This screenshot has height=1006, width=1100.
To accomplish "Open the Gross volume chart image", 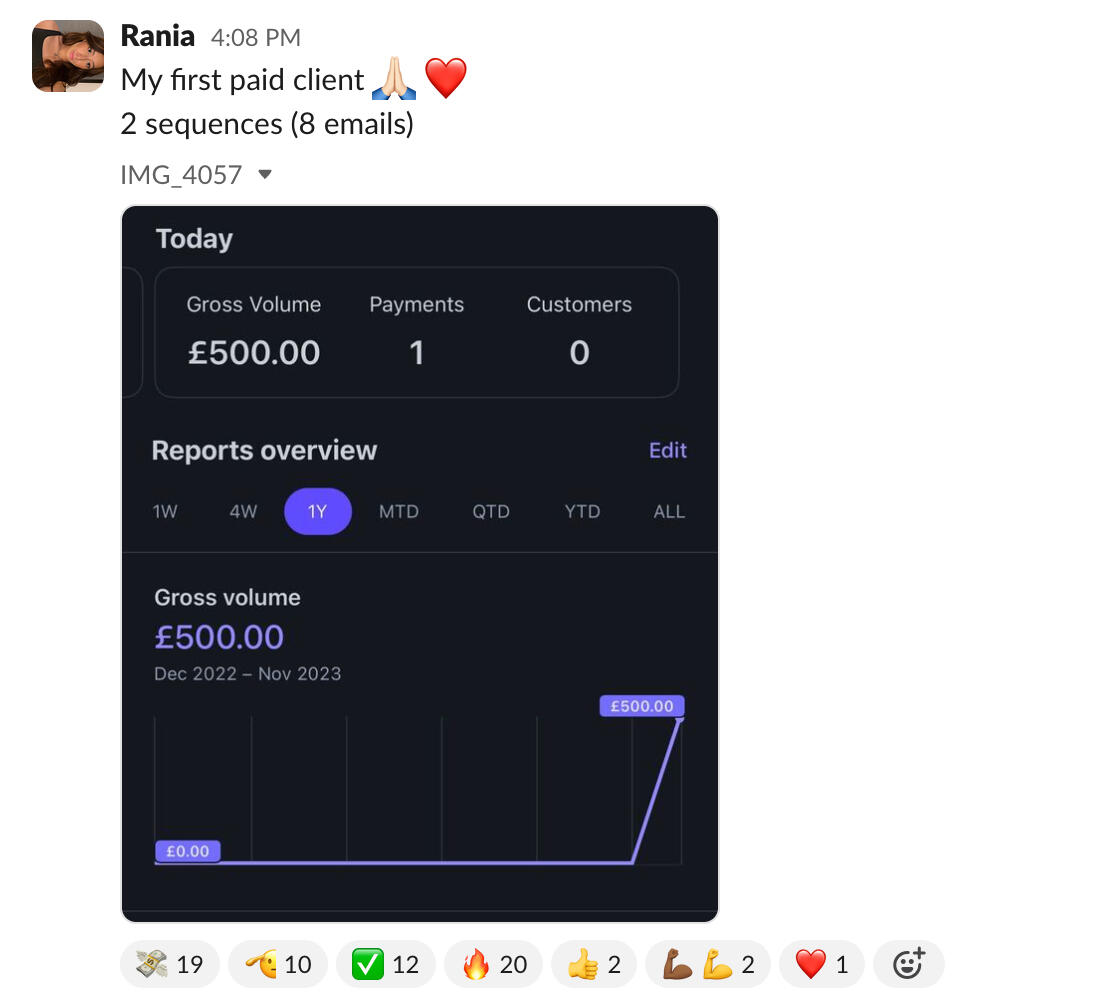I will [x=420, y=780].
